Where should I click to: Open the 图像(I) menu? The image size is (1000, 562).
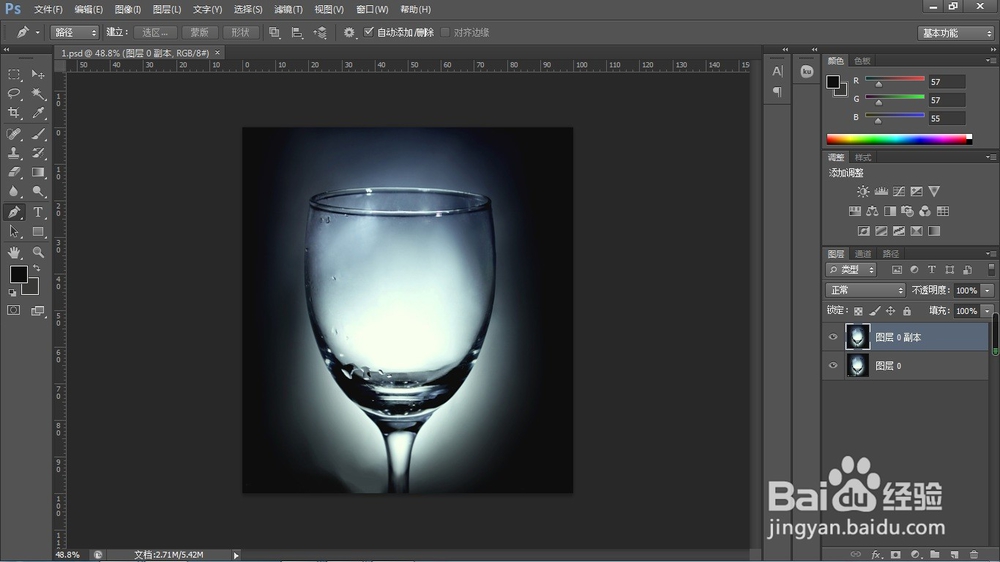[x=128, y=10]
